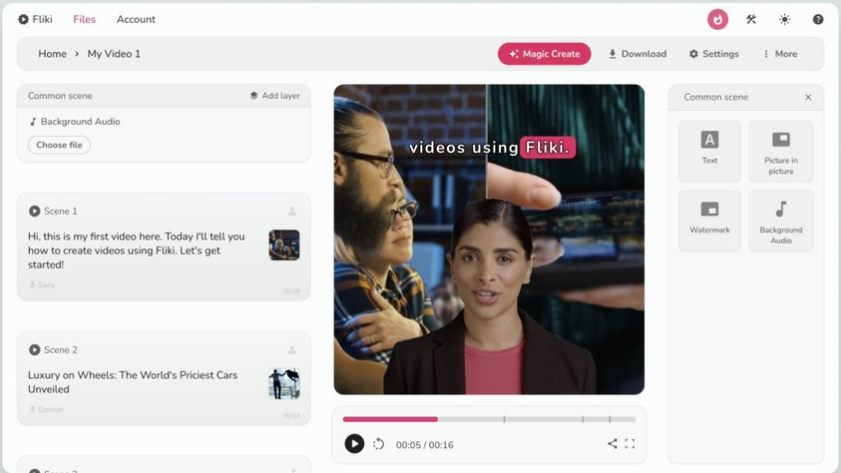Toggle the Scene 2 avatar icon
This screenshot has height=473, width=841.
click(292, 350)
